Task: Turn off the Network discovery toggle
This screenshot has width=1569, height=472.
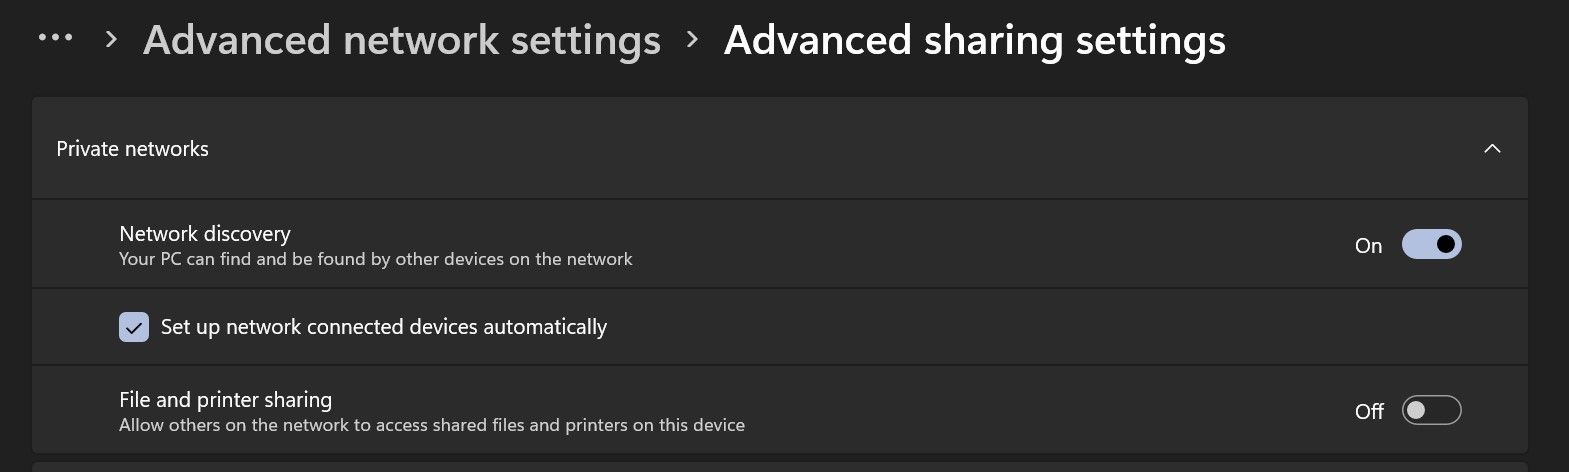Action: click(x=1431, y=244)
